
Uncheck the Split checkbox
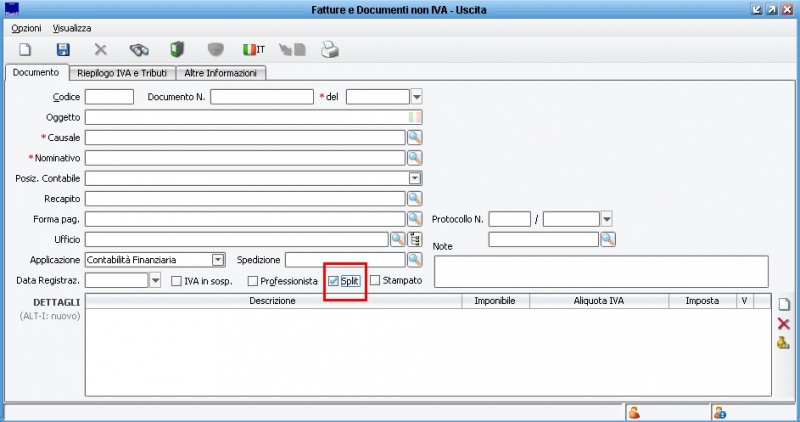click(333, 281)
